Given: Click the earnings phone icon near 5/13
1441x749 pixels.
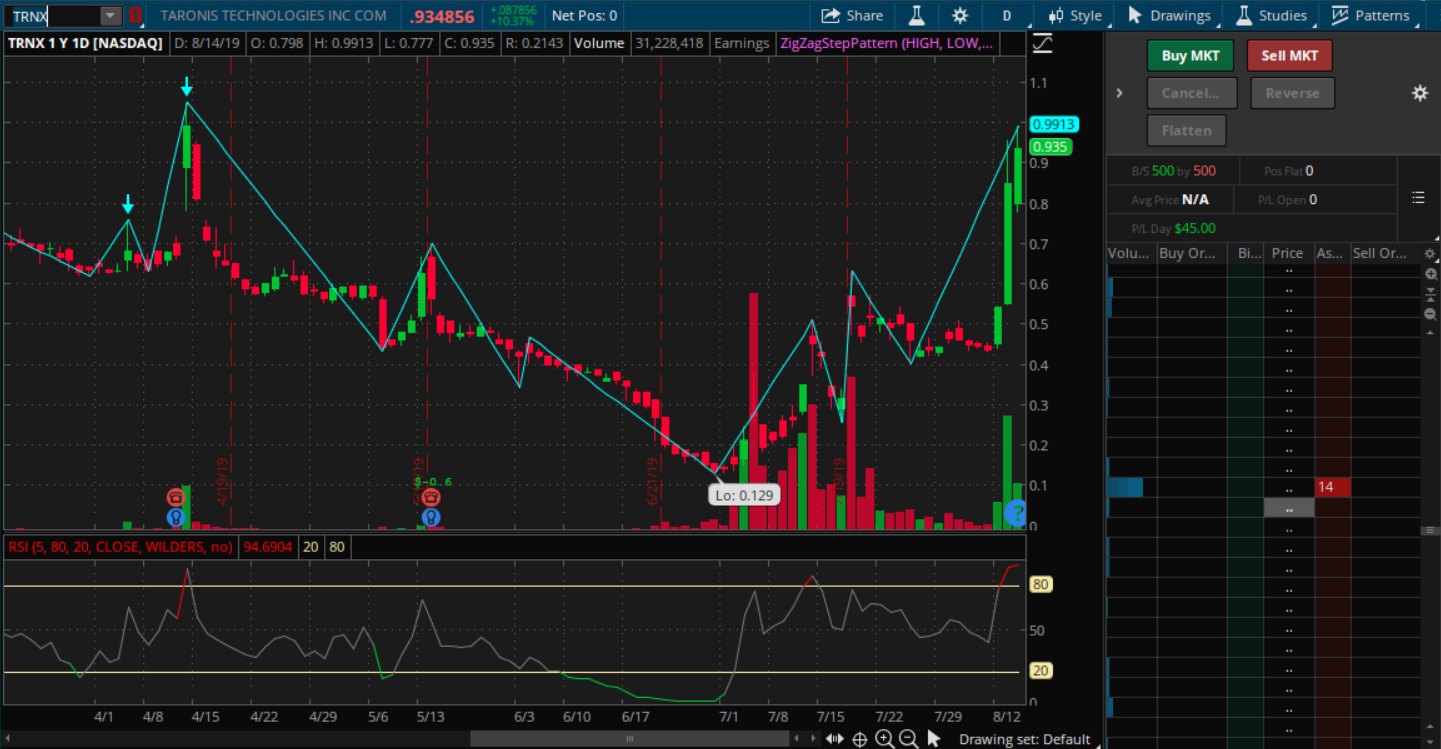Looking at the screenshot, I should [x=431, y=497].
